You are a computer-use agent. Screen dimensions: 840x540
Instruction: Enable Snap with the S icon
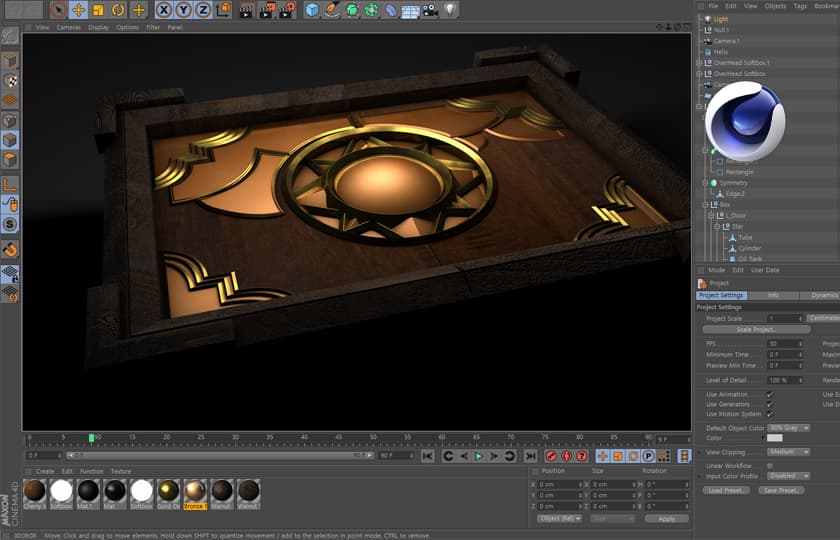10,224
